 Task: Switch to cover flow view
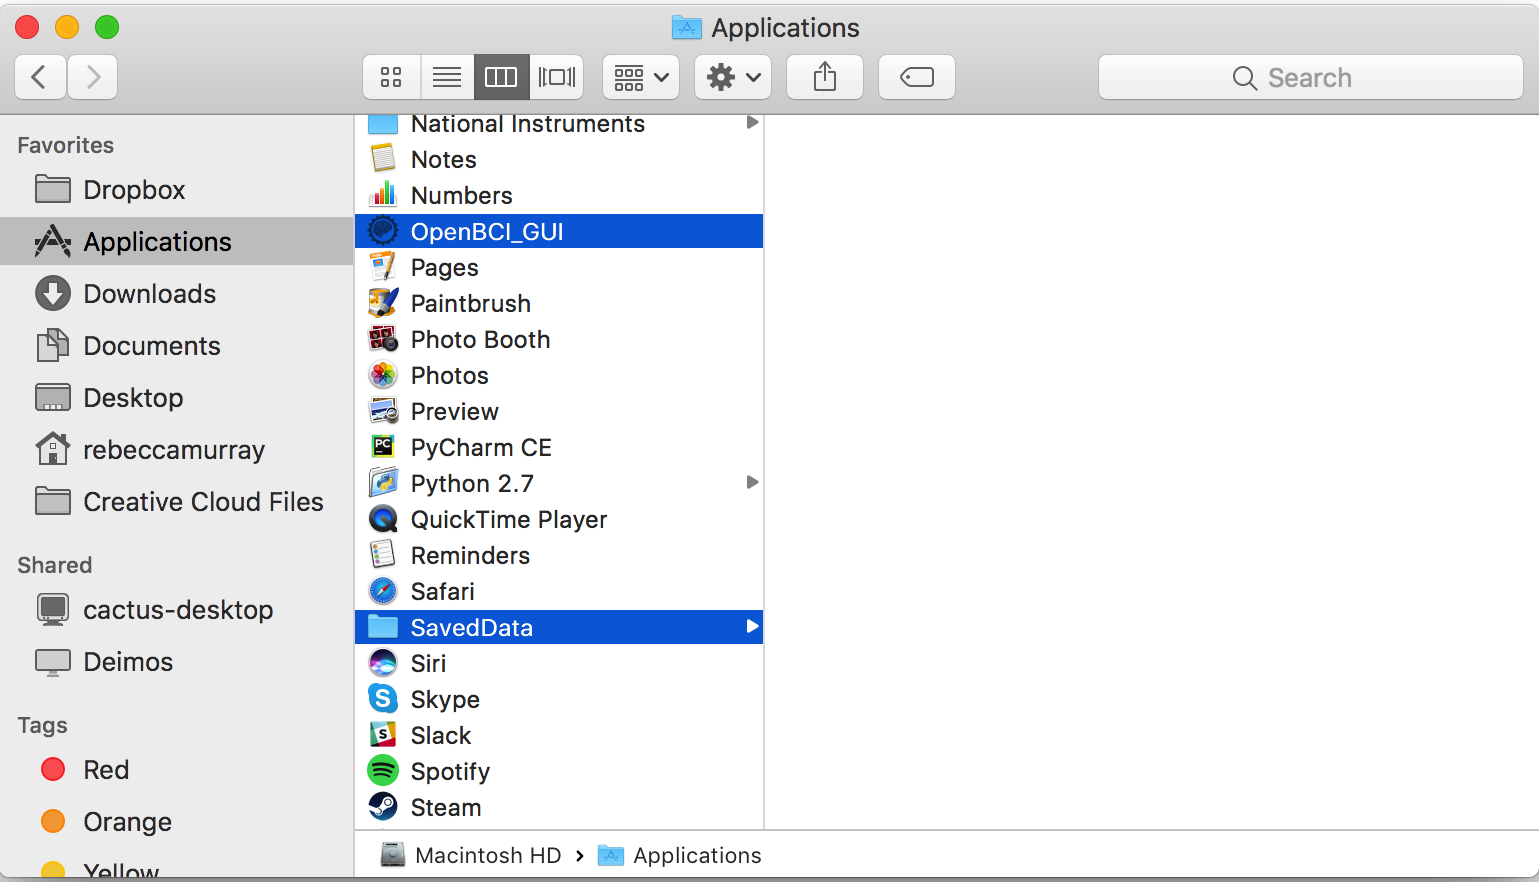tap(556, 77)
